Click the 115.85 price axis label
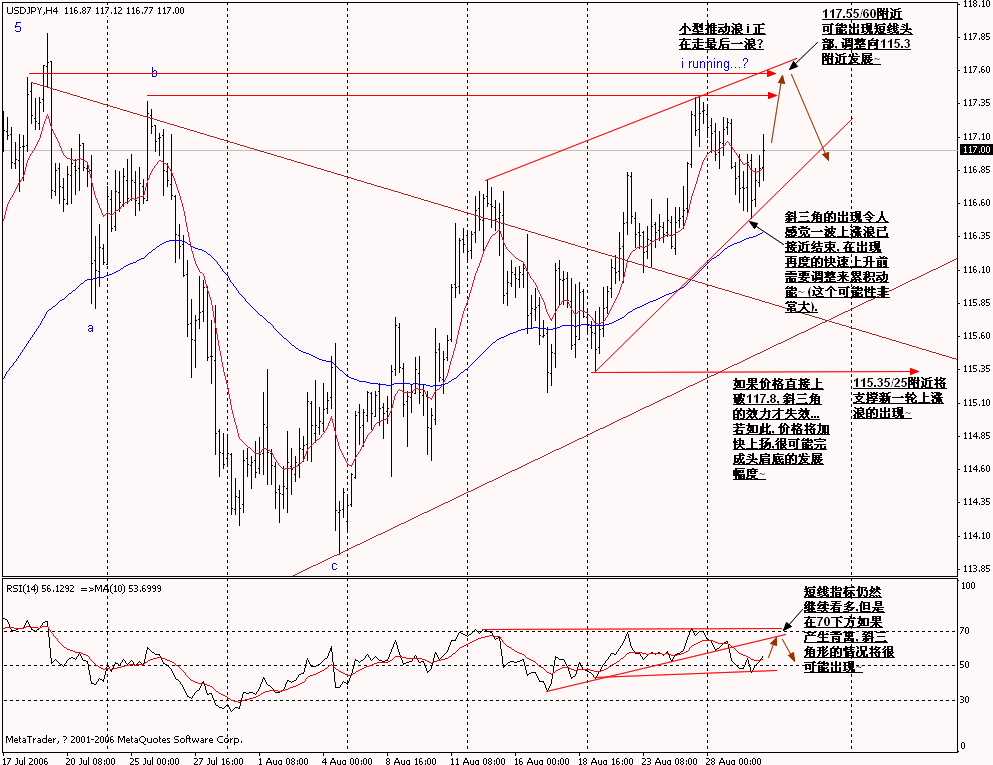The image size is (993, 765). tap(976, 303)
